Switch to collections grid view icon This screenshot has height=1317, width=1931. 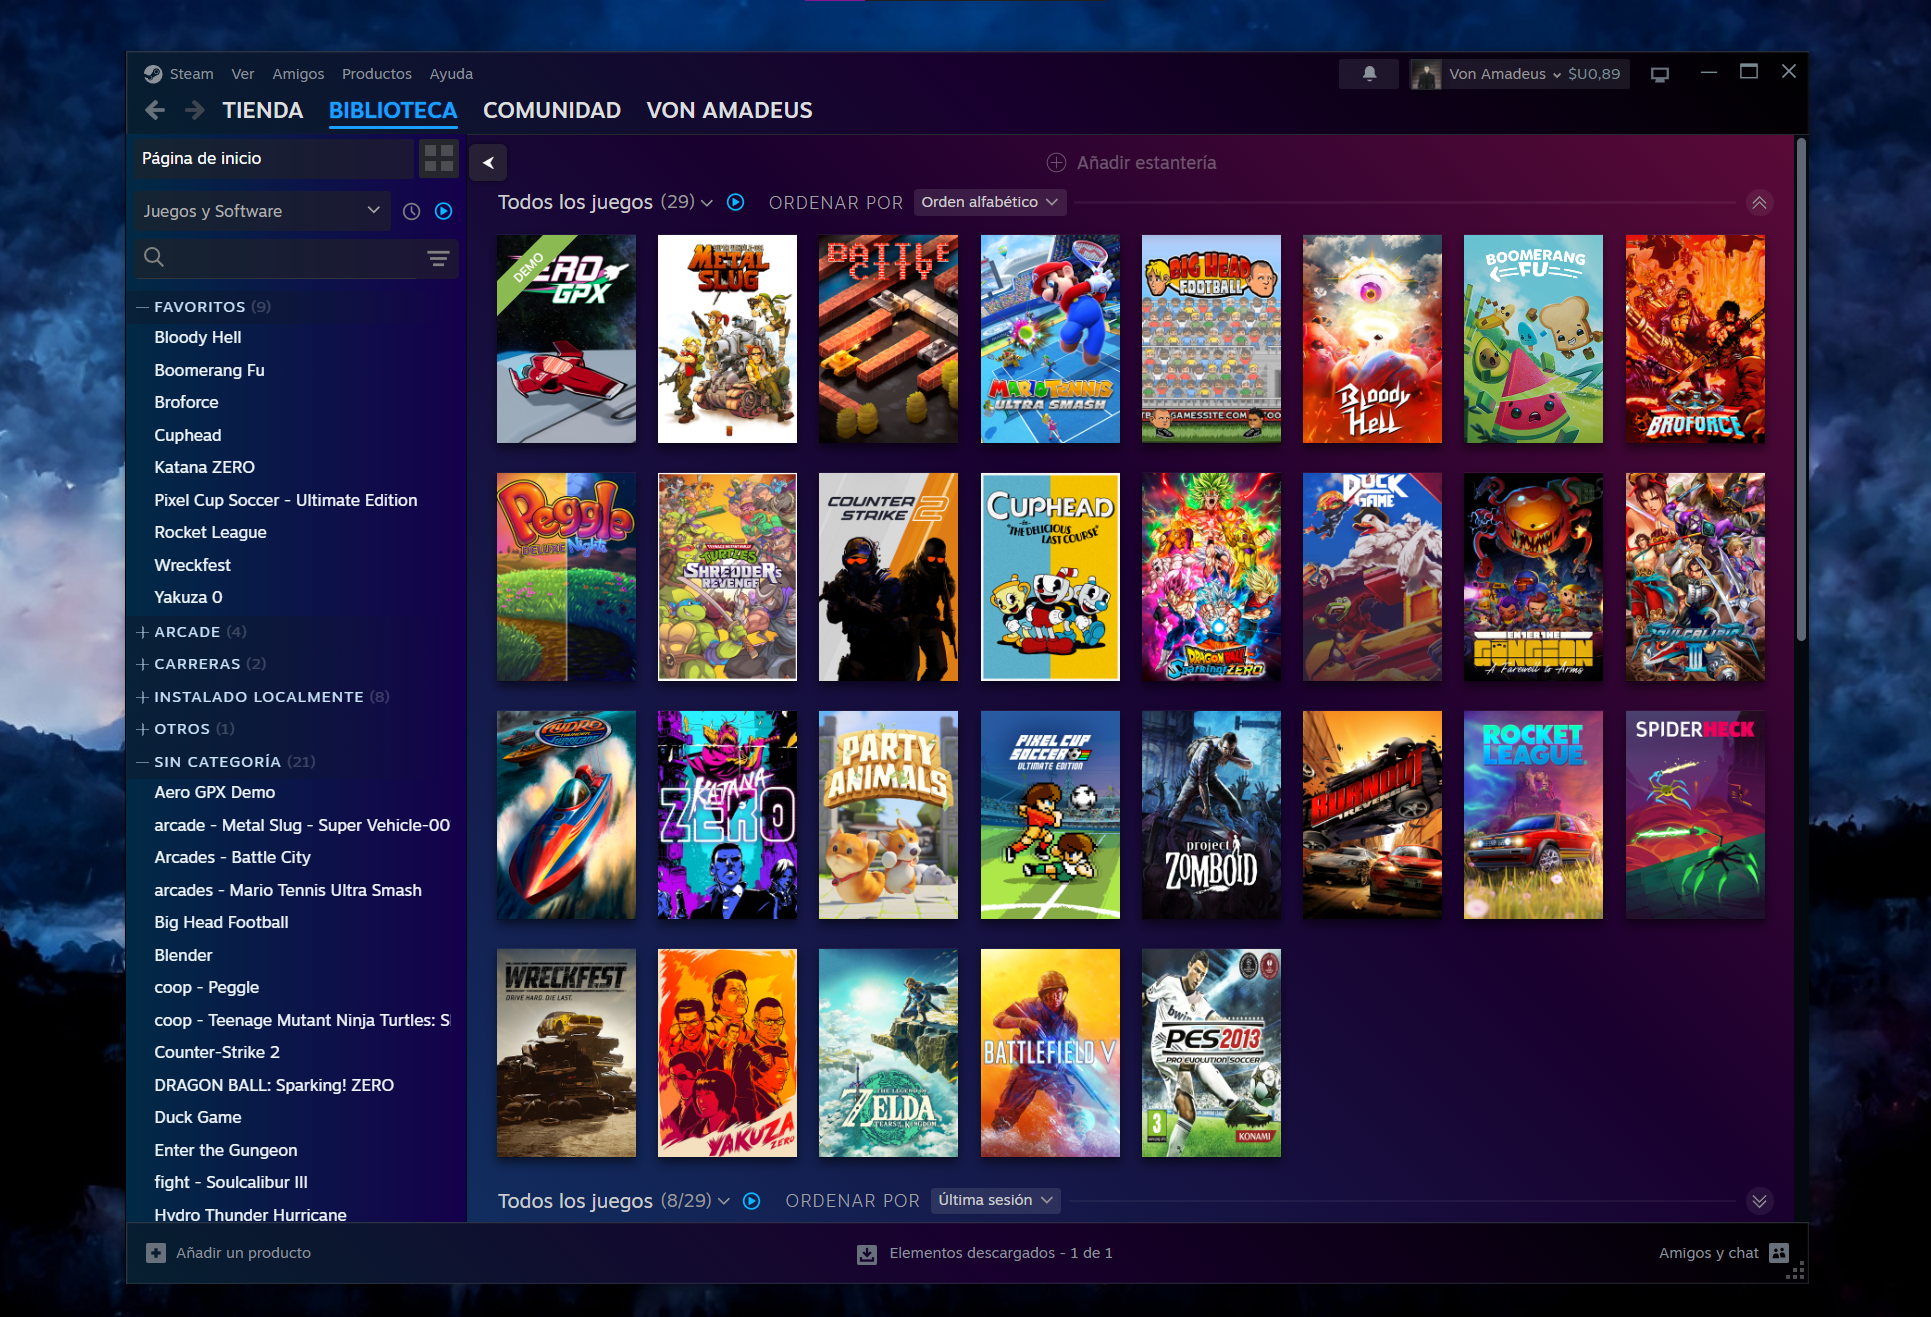tap(438, 158)
